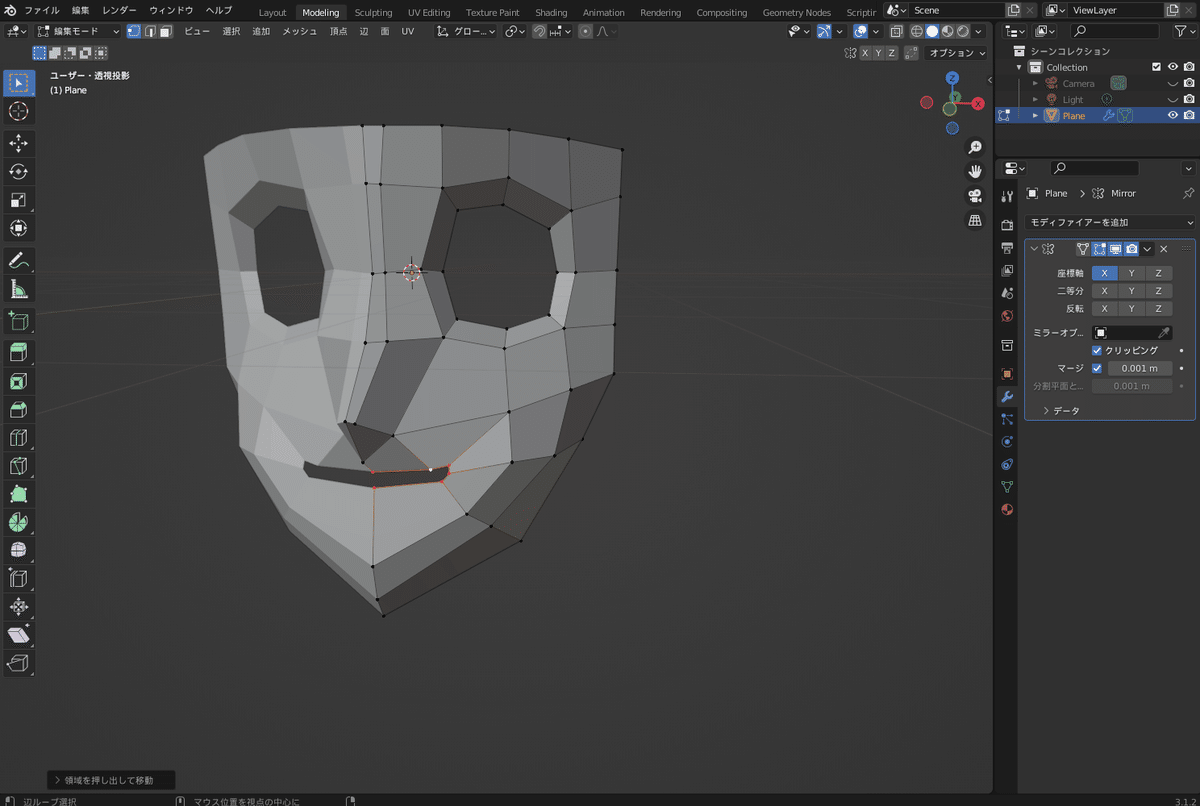Toggle 反転 Z axis button
This screenshot has height=806, width=1200.
1158,309
